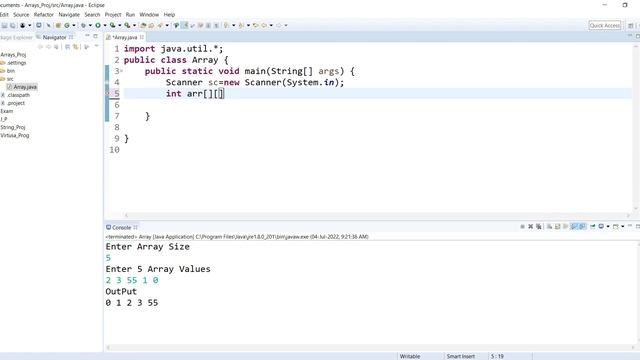Open the Source menu
Viewport: 640px width, 360px height.
(x=21, y=15)
